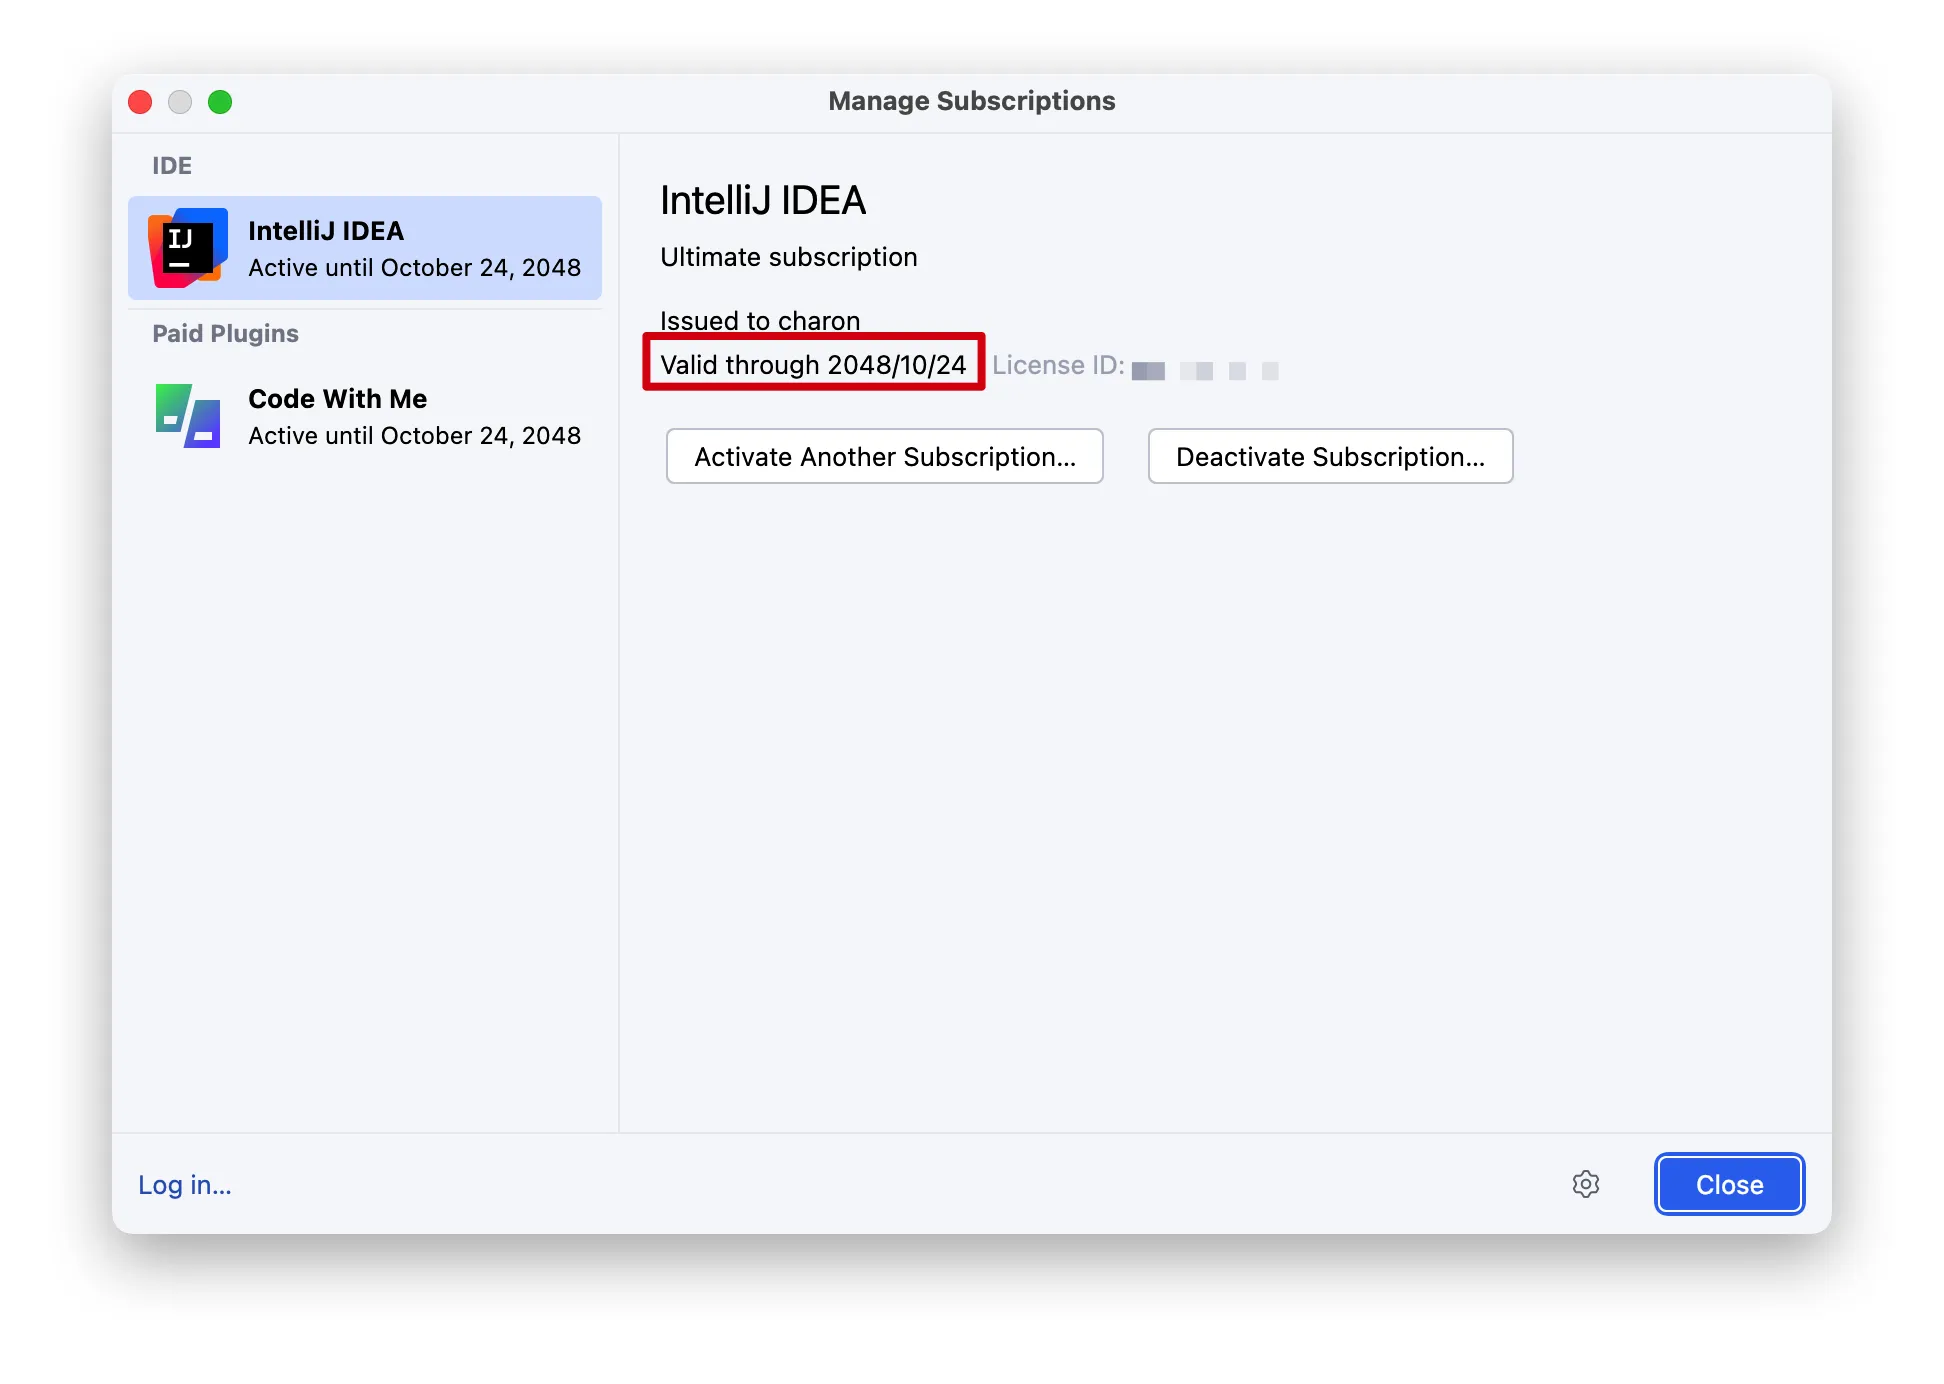The width and height of the screenshot is (1944, 1384).
Task: Zoom the window with the green button
Action: pyautogui.click(x=220, y=102)
